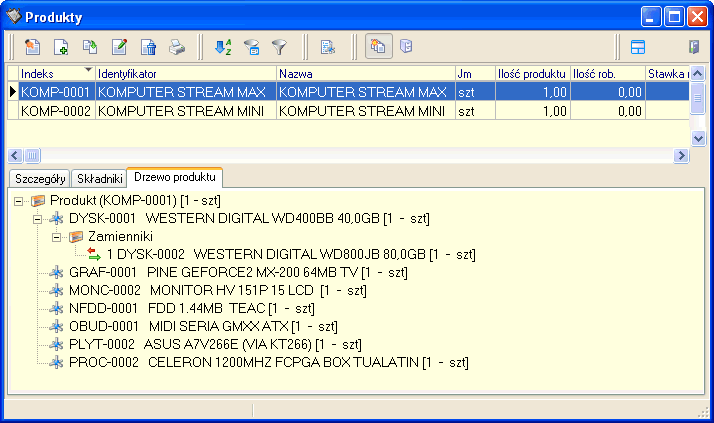Viewport: 714px width, 423px height.
Task: Click grid vertical scrollbar up arrow
Action: click(x=698, y=73)
